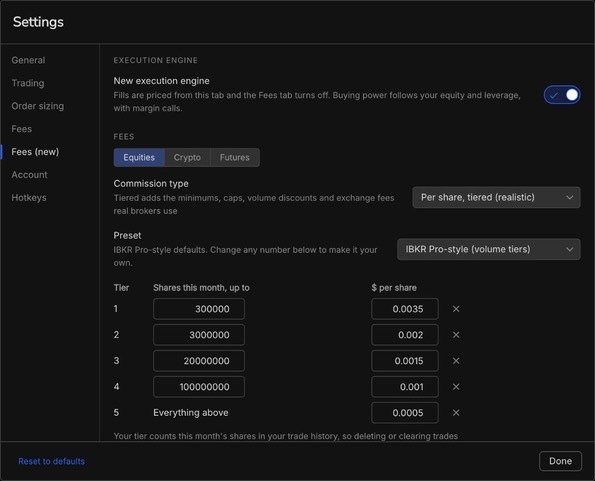Open the Trading settings section
Viewport: 595px width, 481px height.
coord(28,83)
